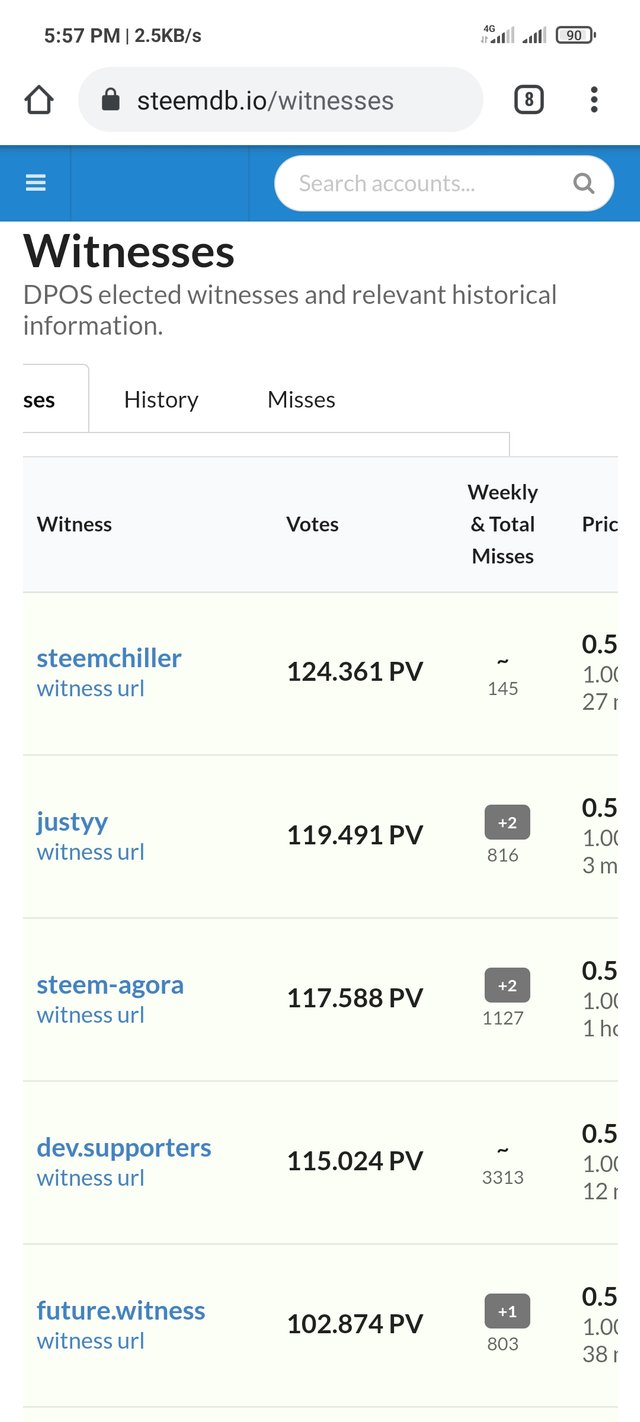The height and width of the screenshot is (1422, 640).
Task: Open the browser tab switcher showing 8
Action: (x=528, y=100)
